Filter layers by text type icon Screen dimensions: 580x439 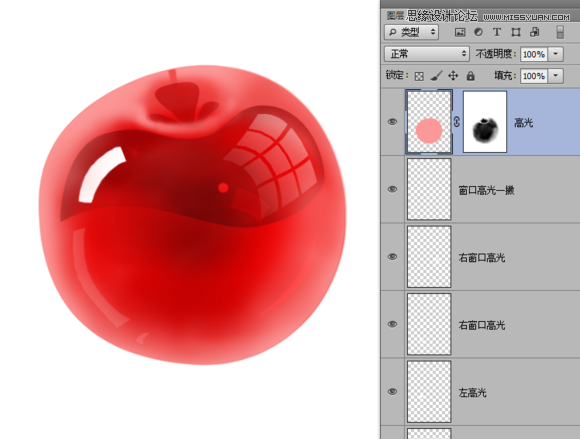coord(497,33)
